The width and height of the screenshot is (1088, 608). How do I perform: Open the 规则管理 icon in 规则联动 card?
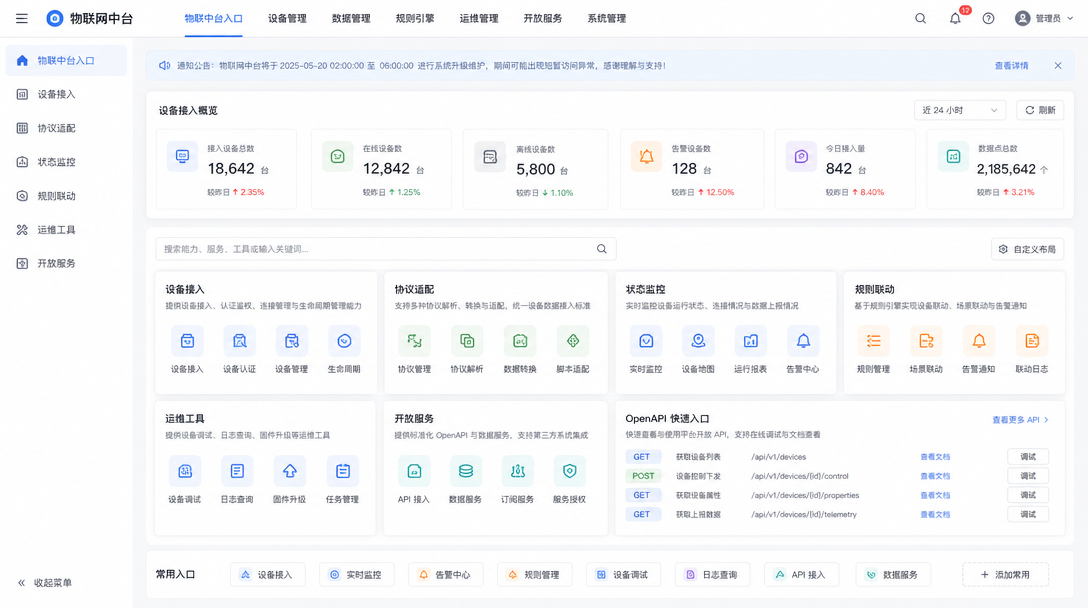pos(874,341)
